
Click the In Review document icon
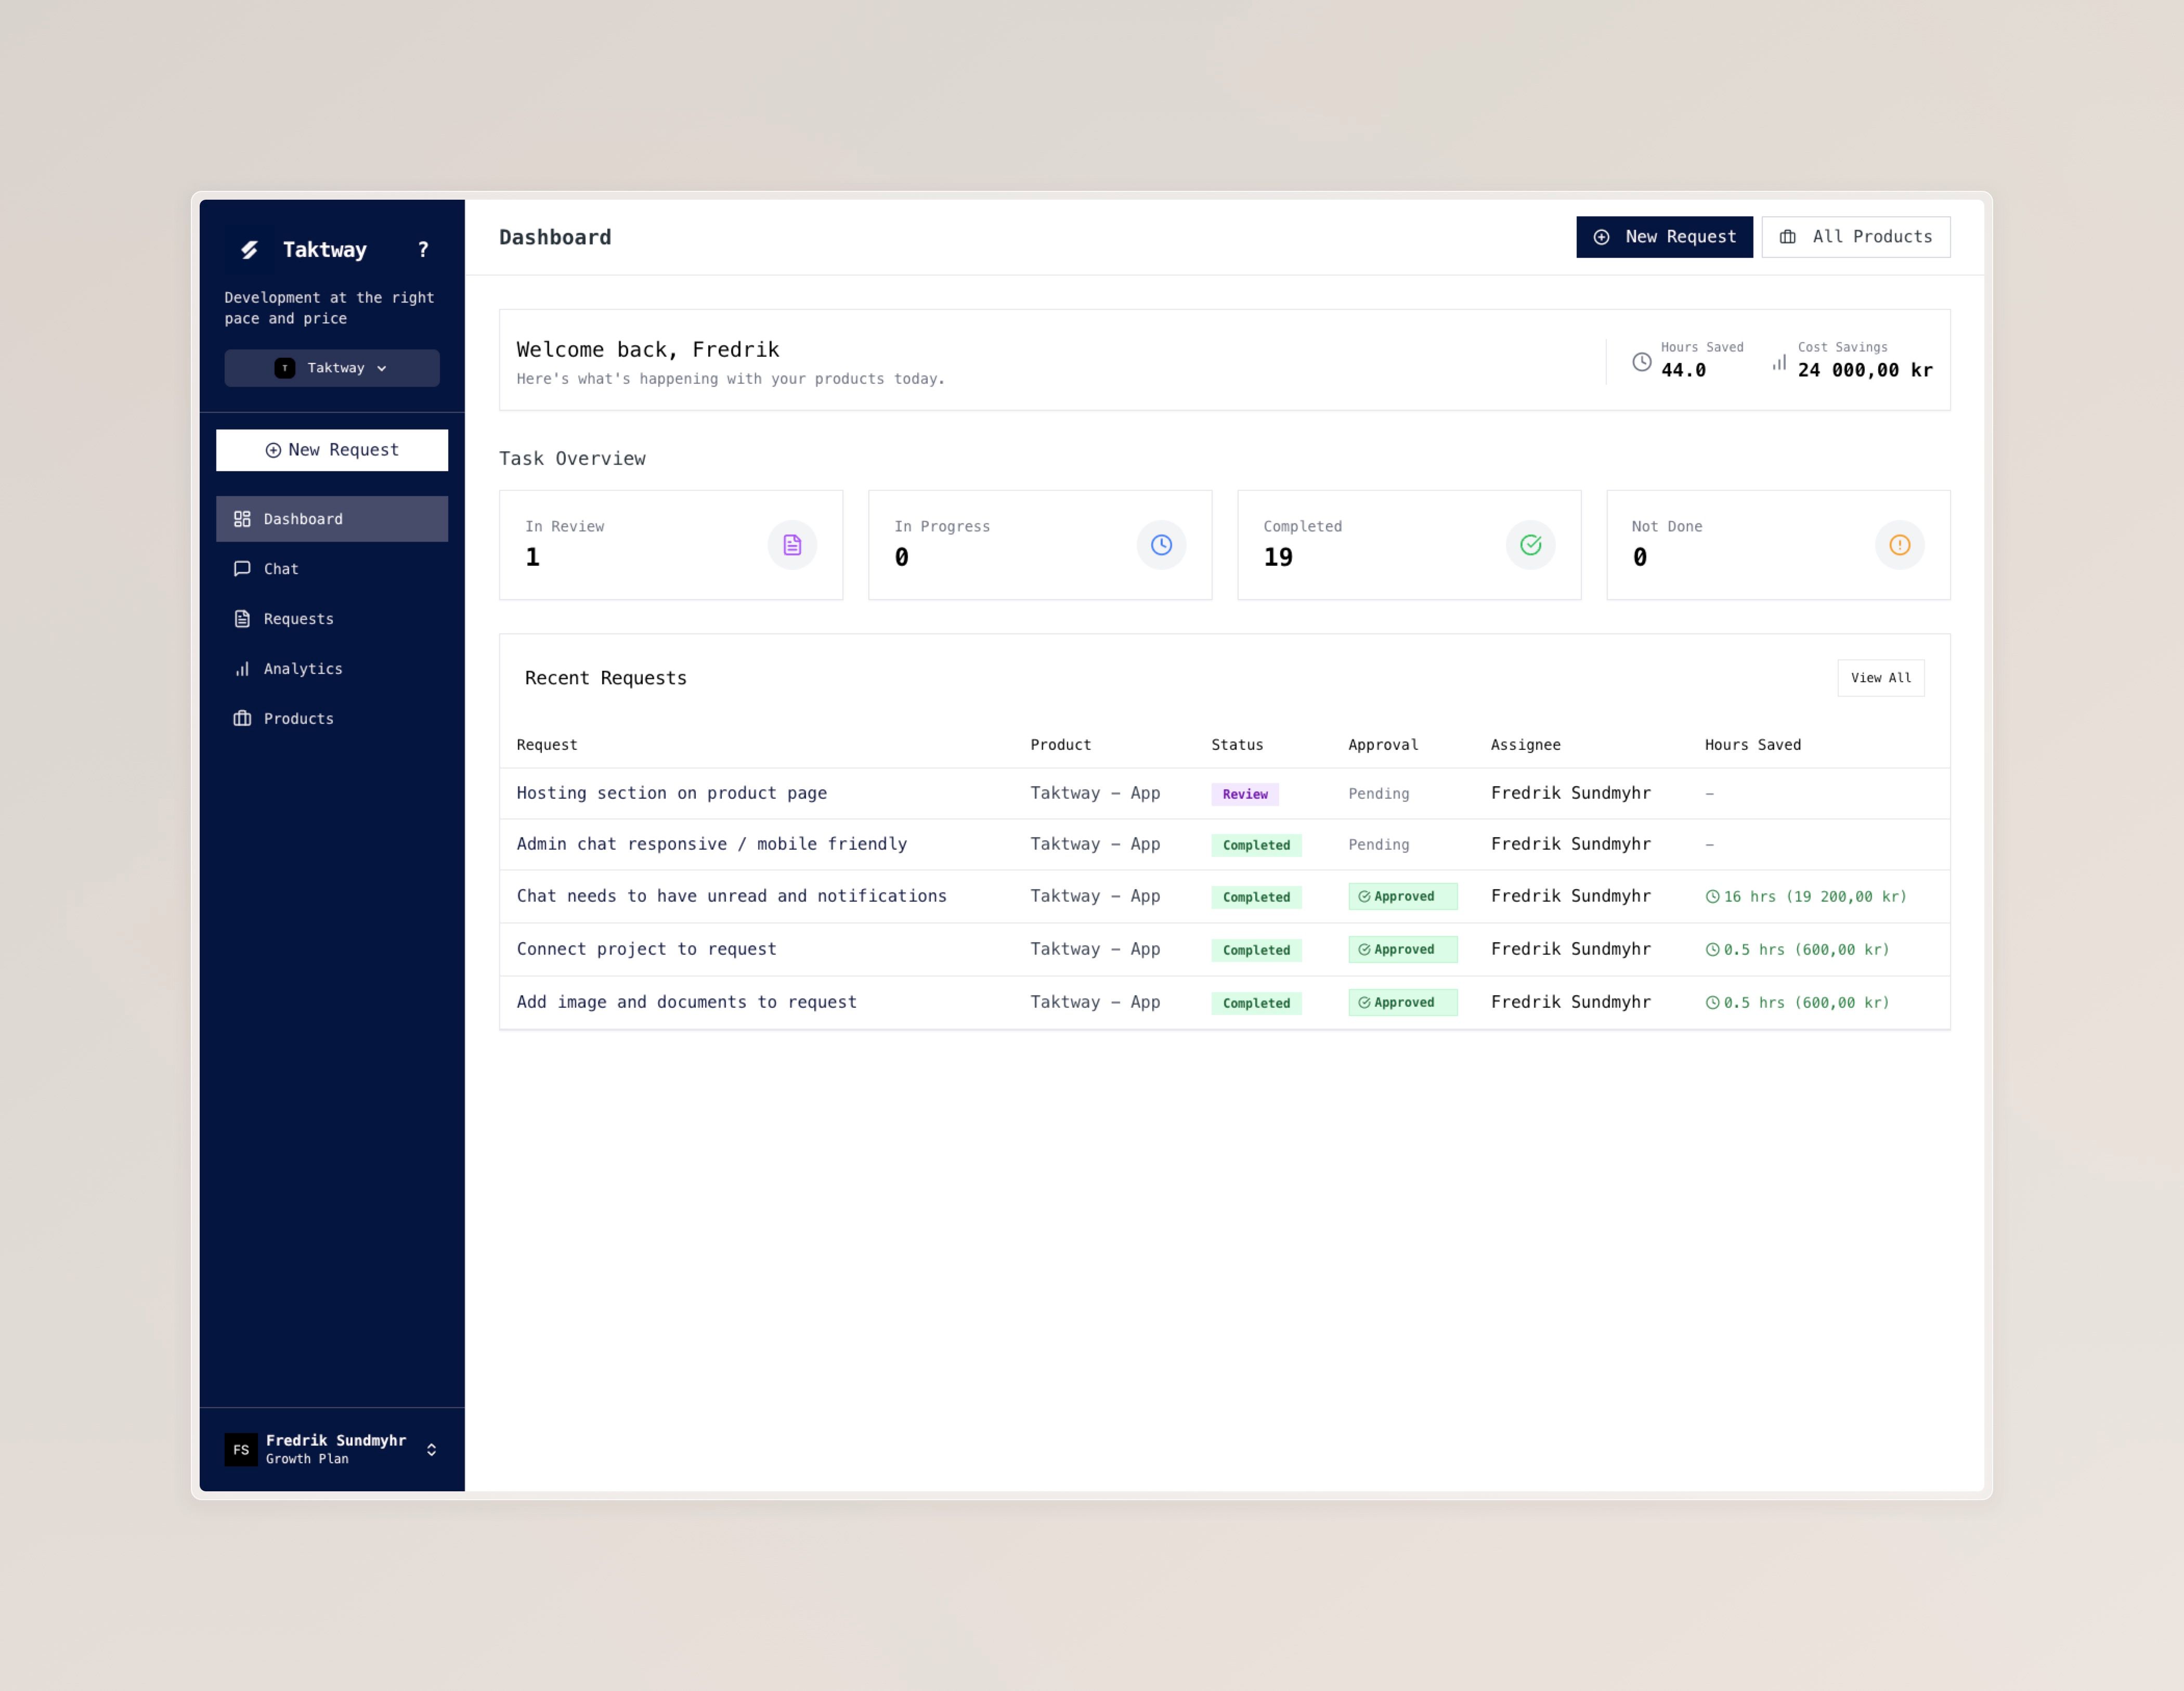tap(792, 545)
